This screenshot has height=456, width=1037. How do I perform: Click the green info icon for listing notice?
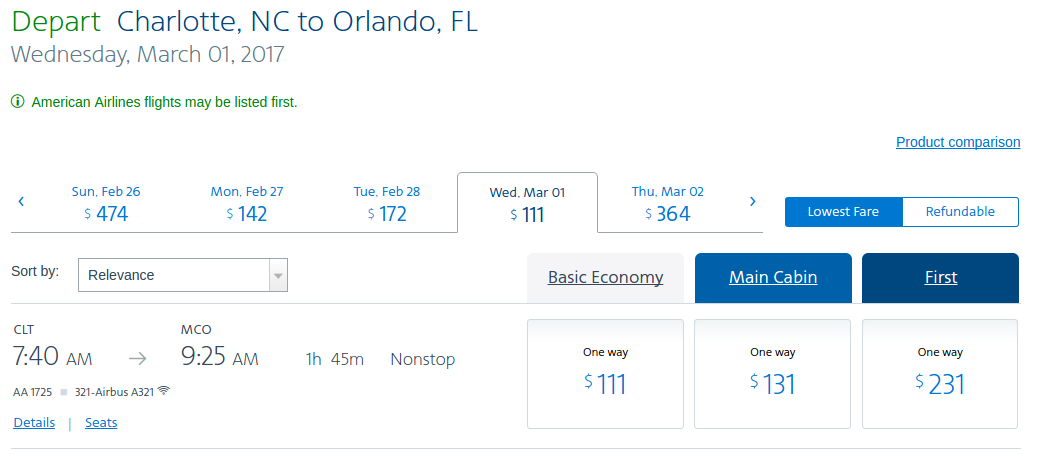click(17, 101)
